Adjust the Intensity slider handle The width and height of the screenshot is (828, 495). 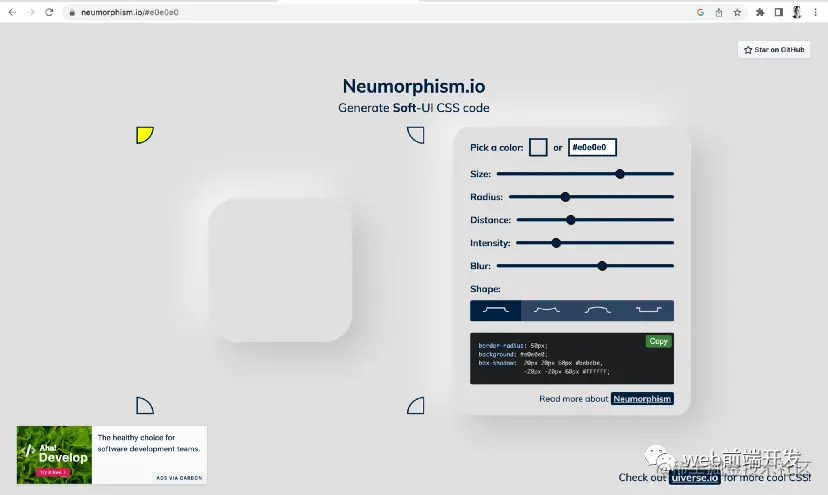click(556, 243)
